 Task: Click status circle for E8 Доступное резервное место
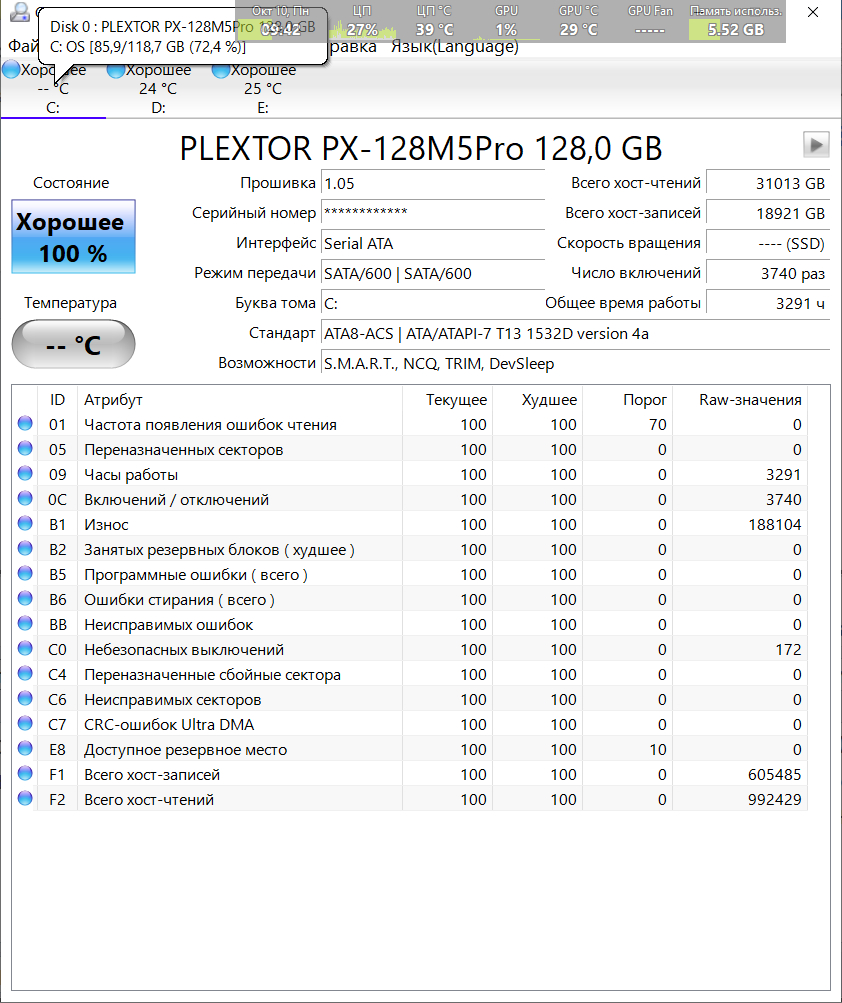click(25, 748)
